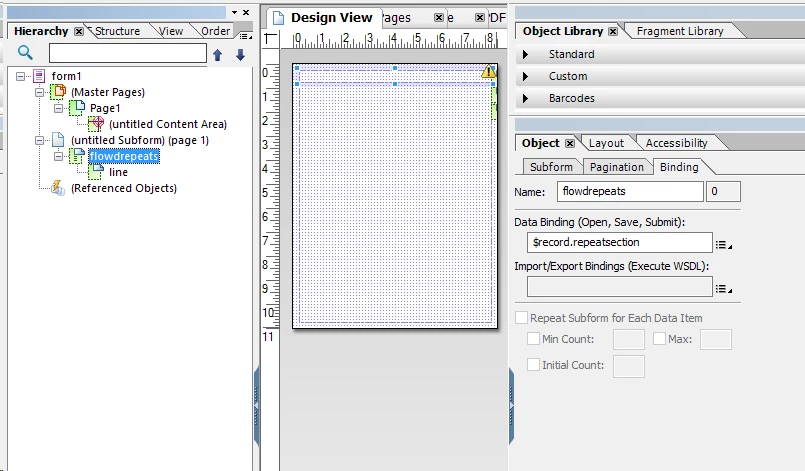
Task: Click the Design View document icon
Action: point(278,18)
